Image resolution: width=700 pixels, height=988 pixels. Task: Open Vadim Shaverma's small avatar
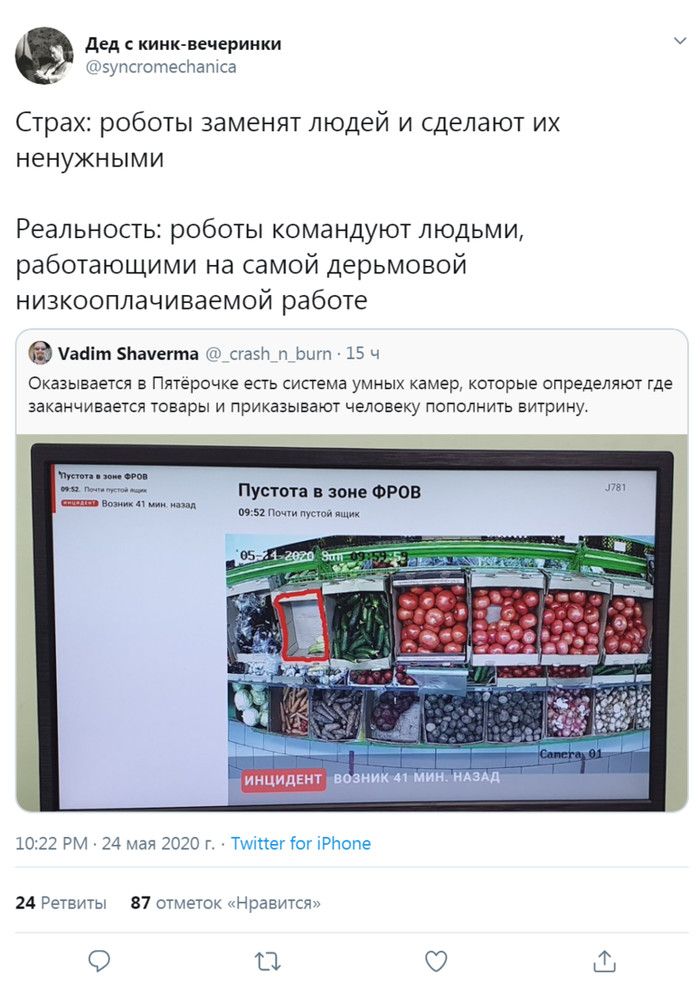pos(41,353)
